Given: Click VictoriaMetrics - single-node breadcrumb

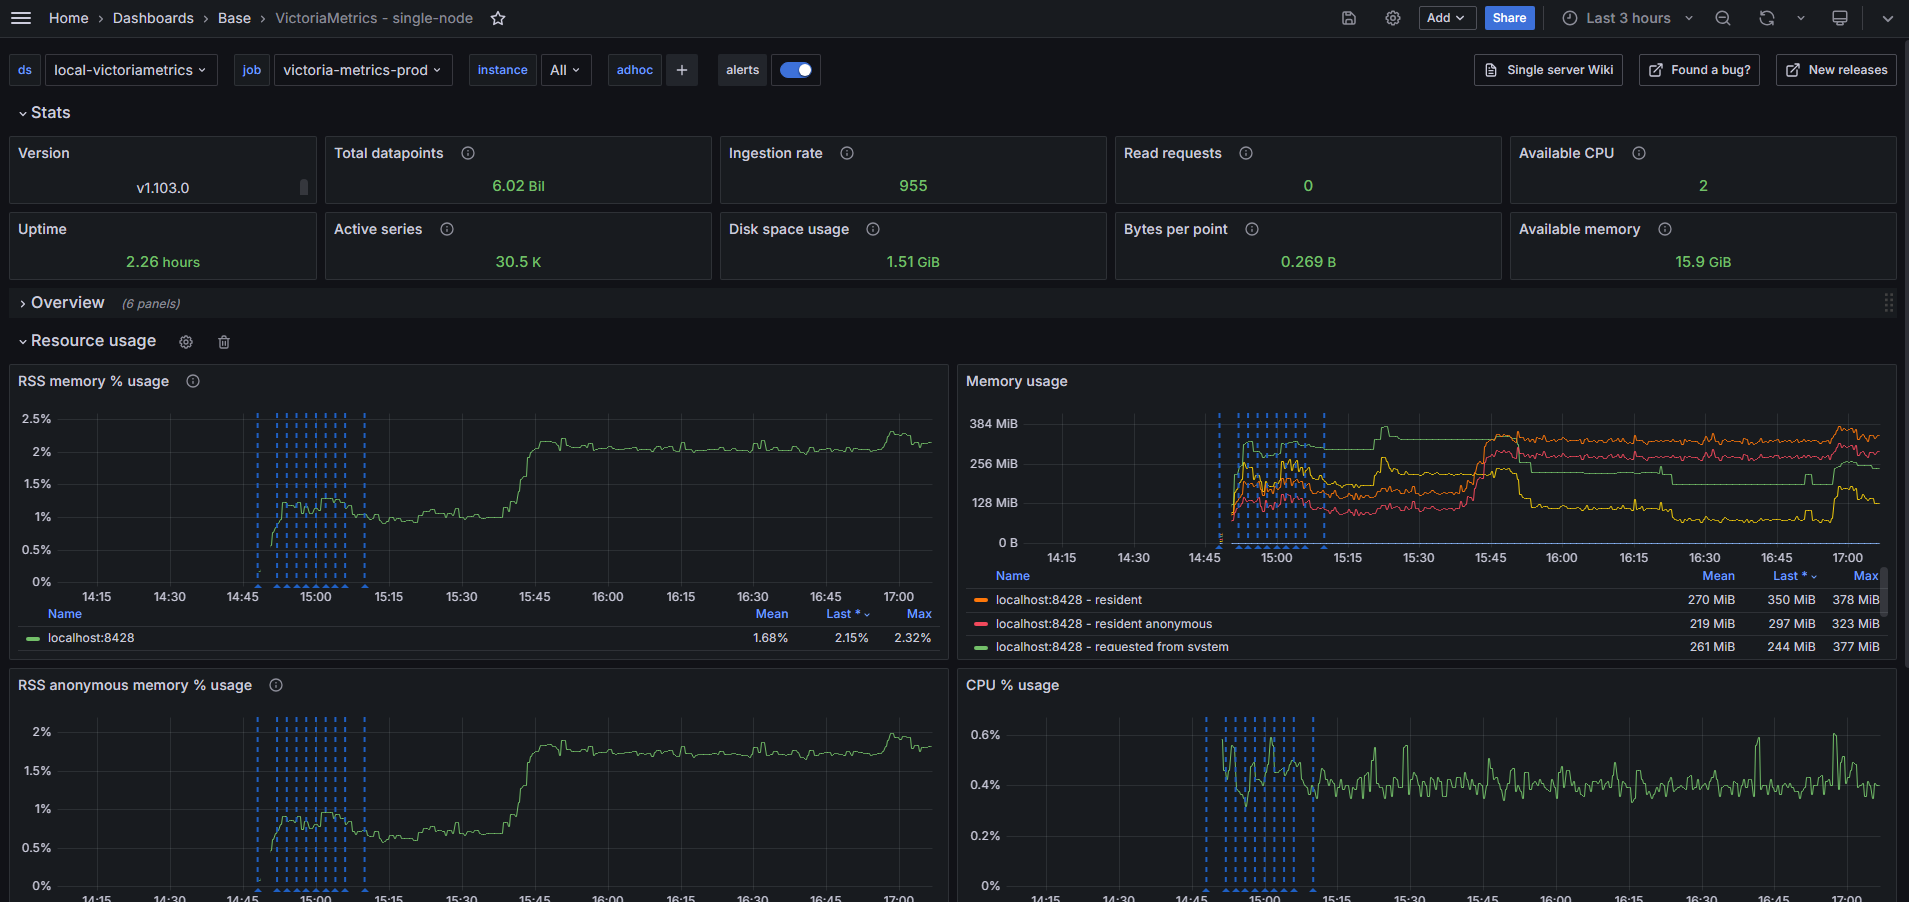Looking at the screenshot, I should (x=374, y=18).
